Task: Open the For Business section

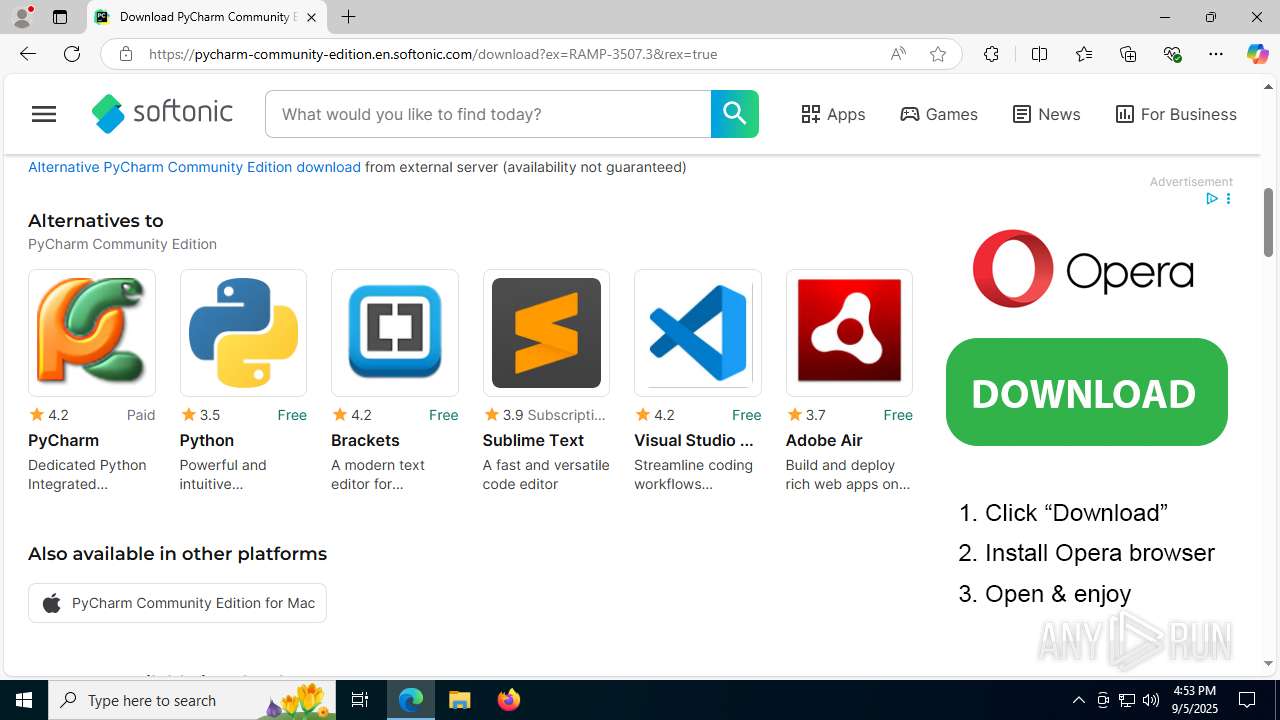Action: [1176, 114]
